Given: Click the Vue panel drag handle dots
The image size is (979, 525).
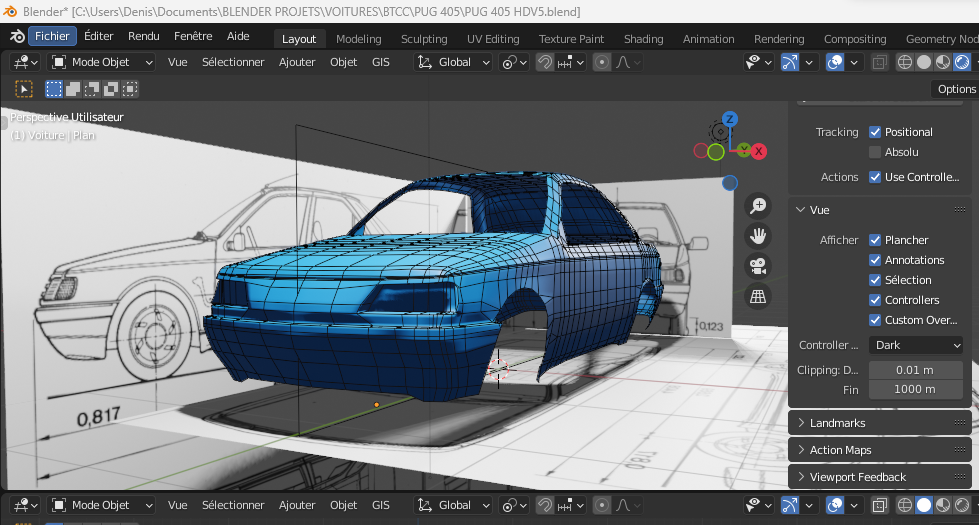Looking at the screenshot, I should click(960, 210).
